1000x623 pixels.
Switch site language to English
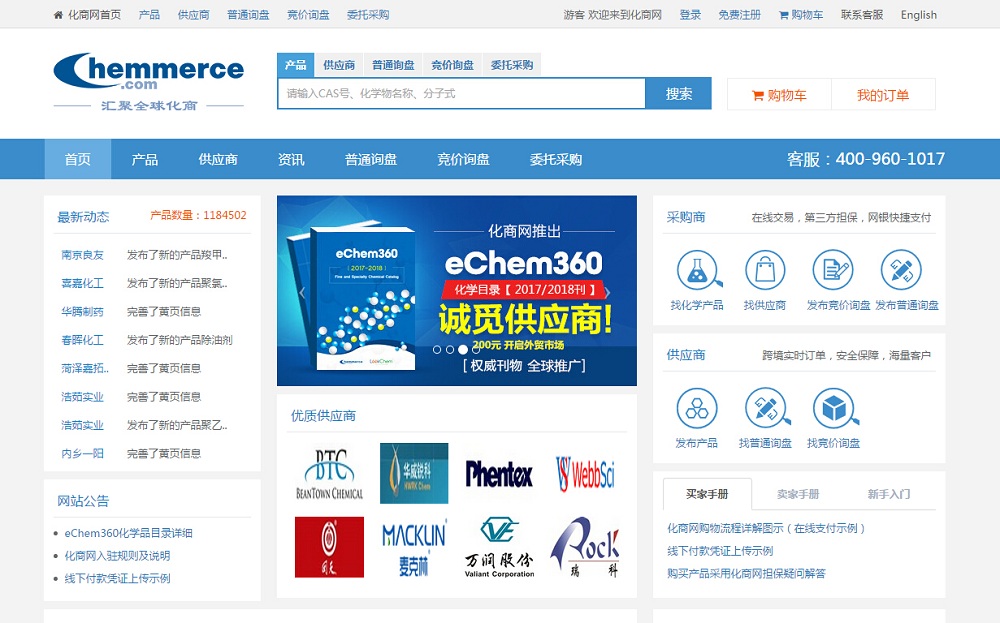[x=919, y=15]
